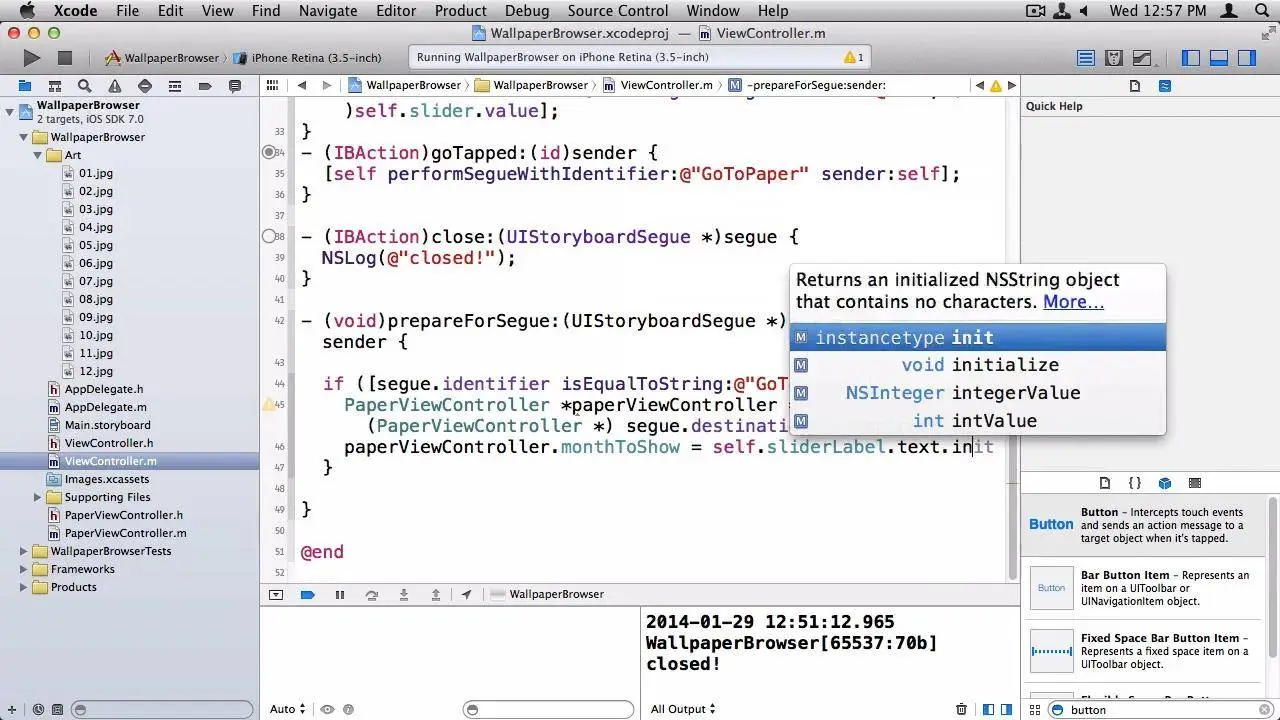Step out in the debug bar
This screenshot has height=720, width=1280.
436,594
